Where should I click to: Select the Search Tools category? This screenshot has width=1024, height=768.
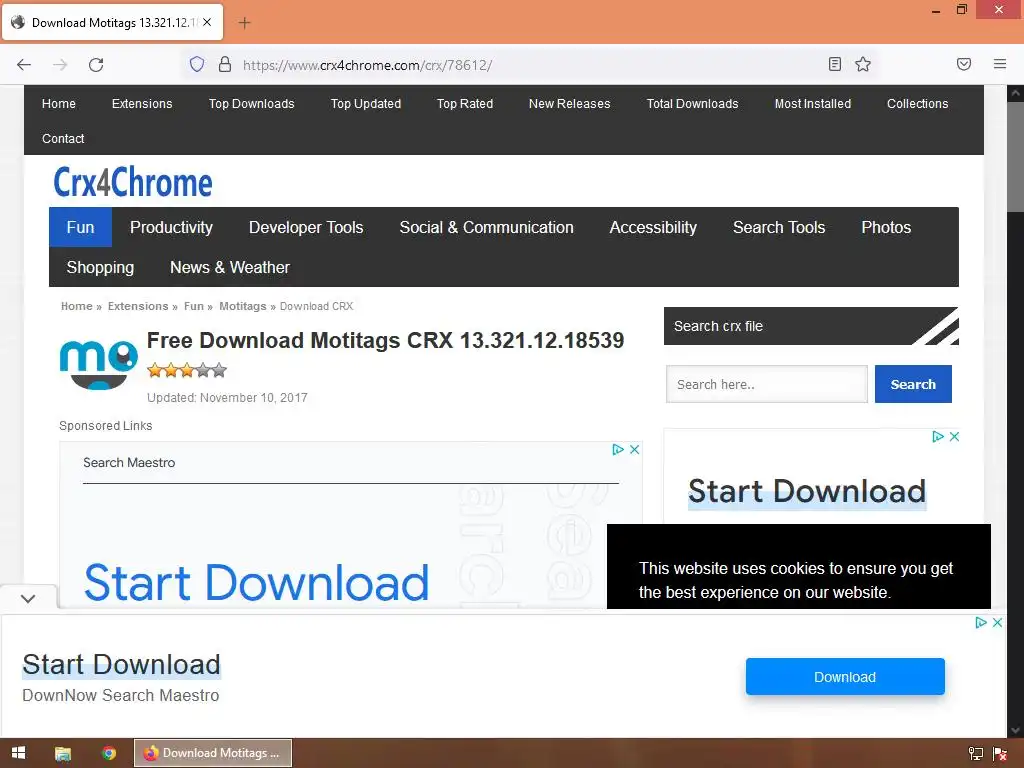tap(779, 227)
